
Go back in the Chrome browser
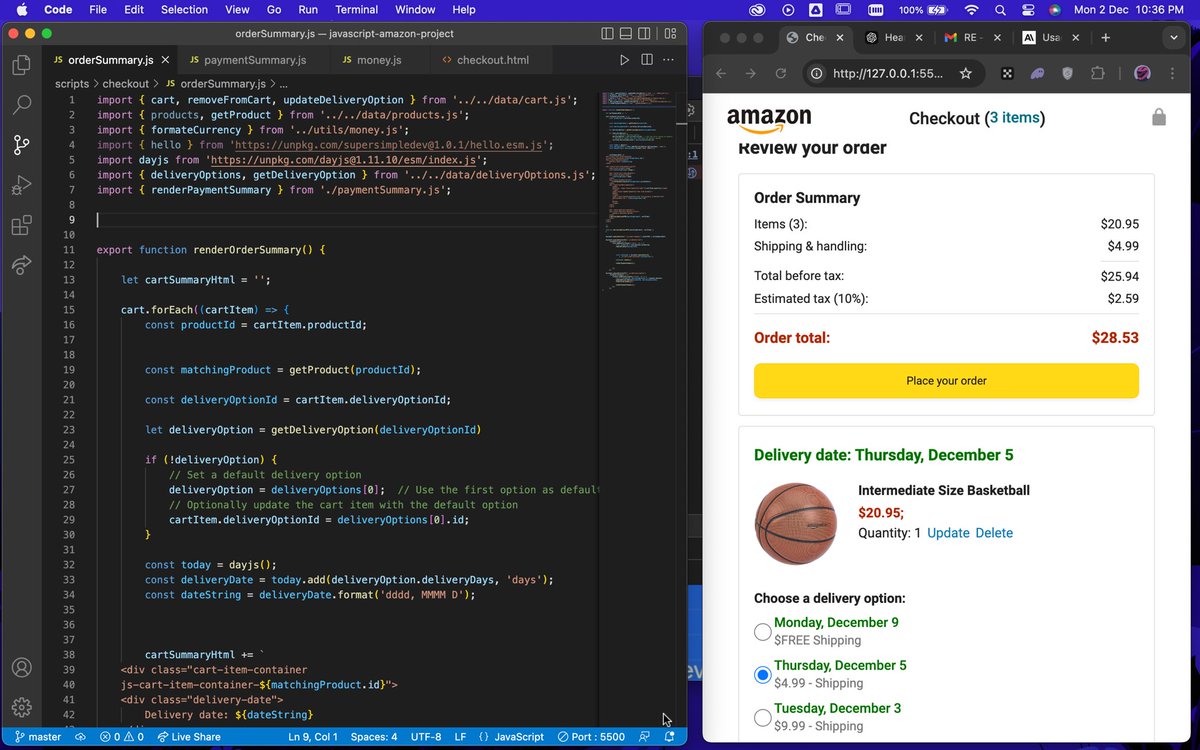coord(721,74)
